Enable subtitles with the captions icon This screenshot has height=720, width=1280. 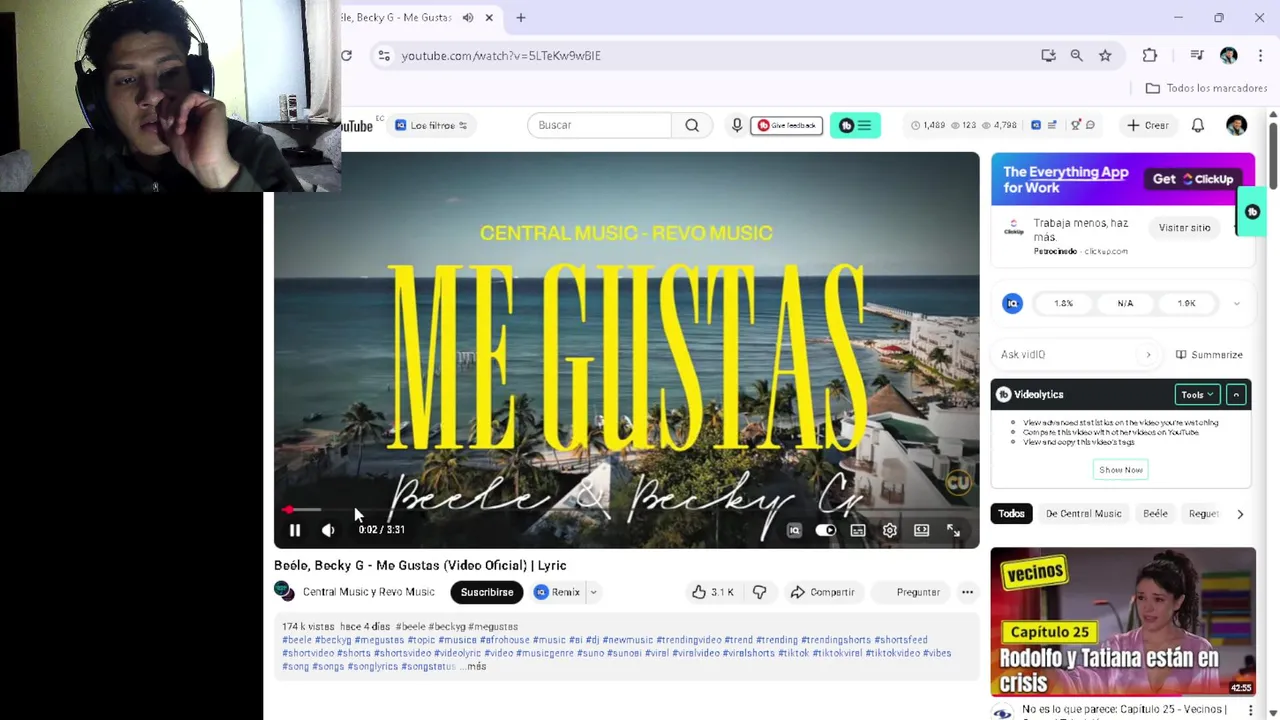[x=858, y=530]
